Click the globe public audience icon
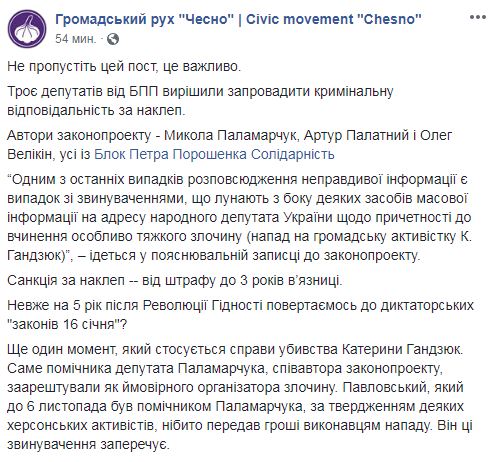This screenshot has height=462, width=493. [113, 39]
